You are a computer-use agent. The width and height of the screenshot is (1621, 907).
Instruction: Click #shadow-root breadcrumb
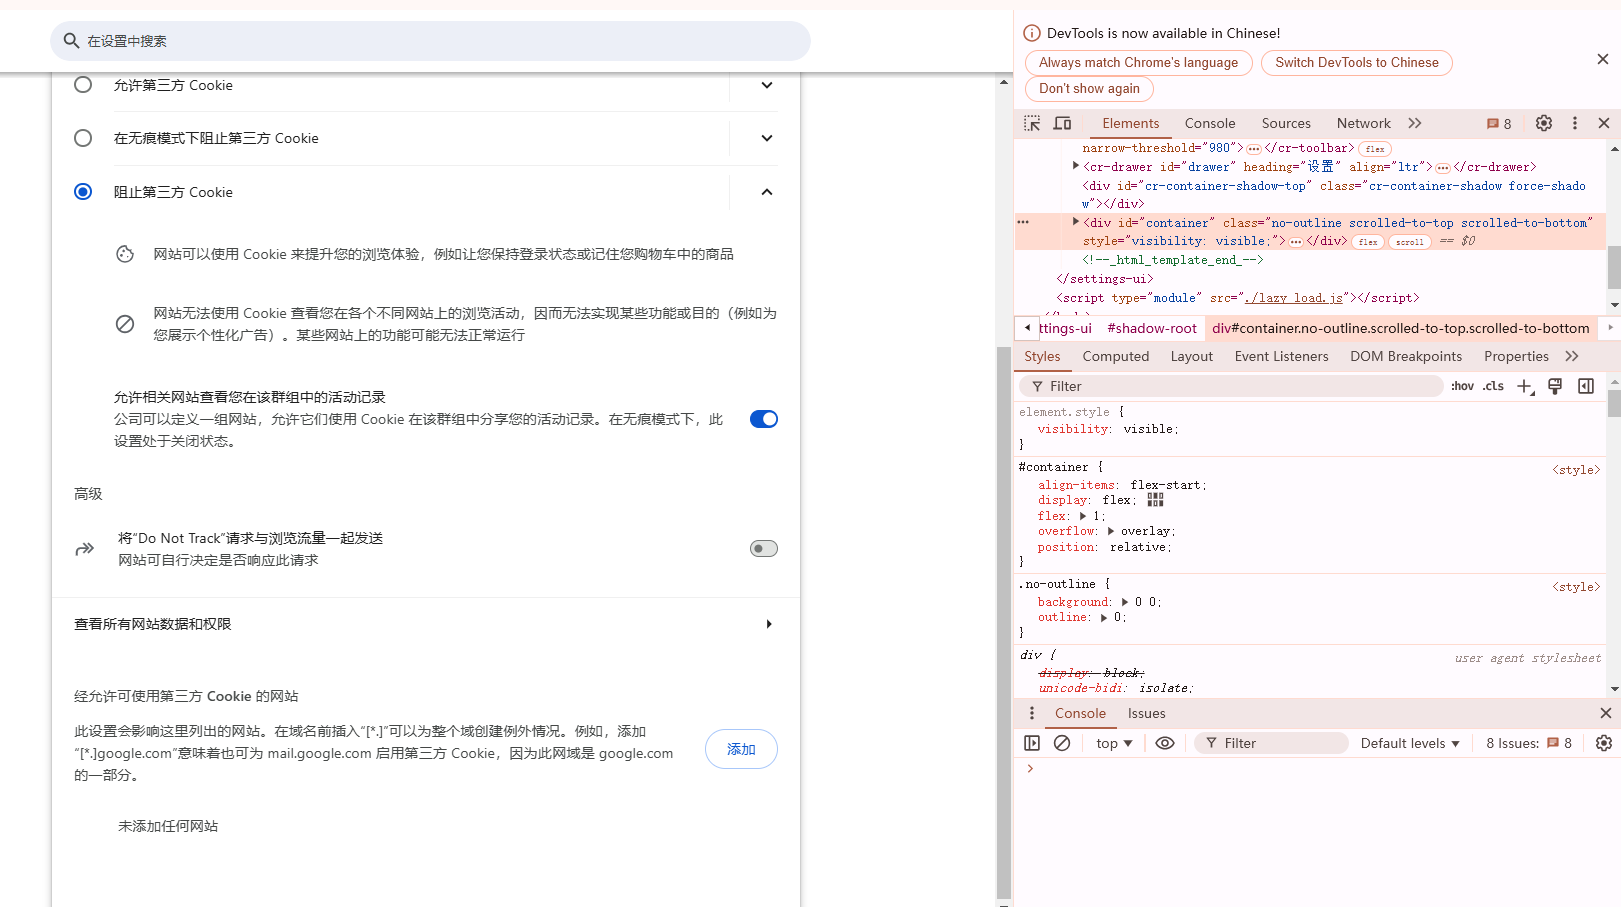pyautogui.click(x=1152, y=328)
